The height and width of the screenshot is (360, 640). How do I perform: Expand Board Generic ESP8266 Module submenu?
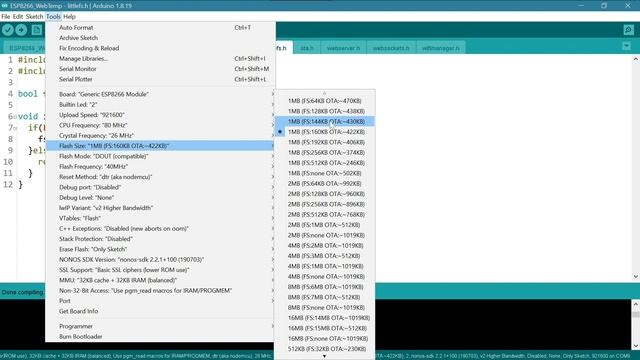coord(160,94)
